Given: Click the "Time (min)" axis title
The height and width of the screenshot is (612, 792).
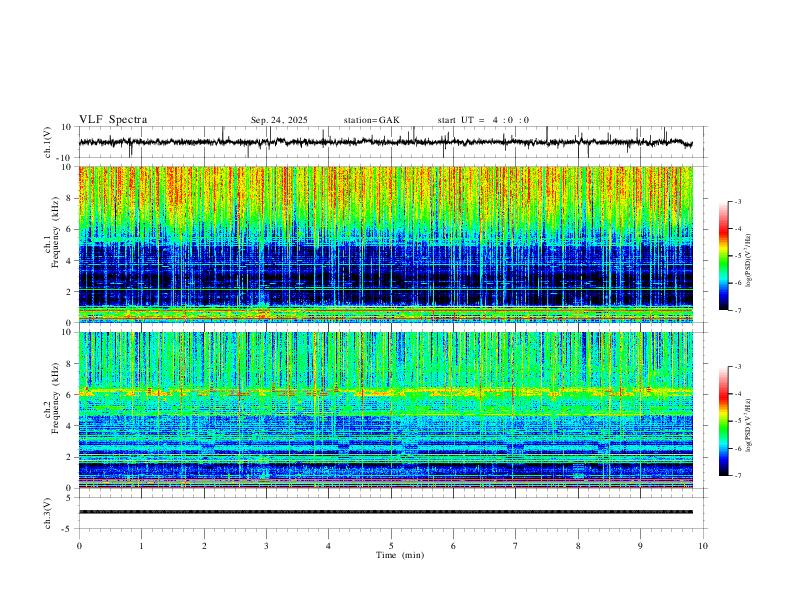Looking at the screenshot, I should point(400,555).
